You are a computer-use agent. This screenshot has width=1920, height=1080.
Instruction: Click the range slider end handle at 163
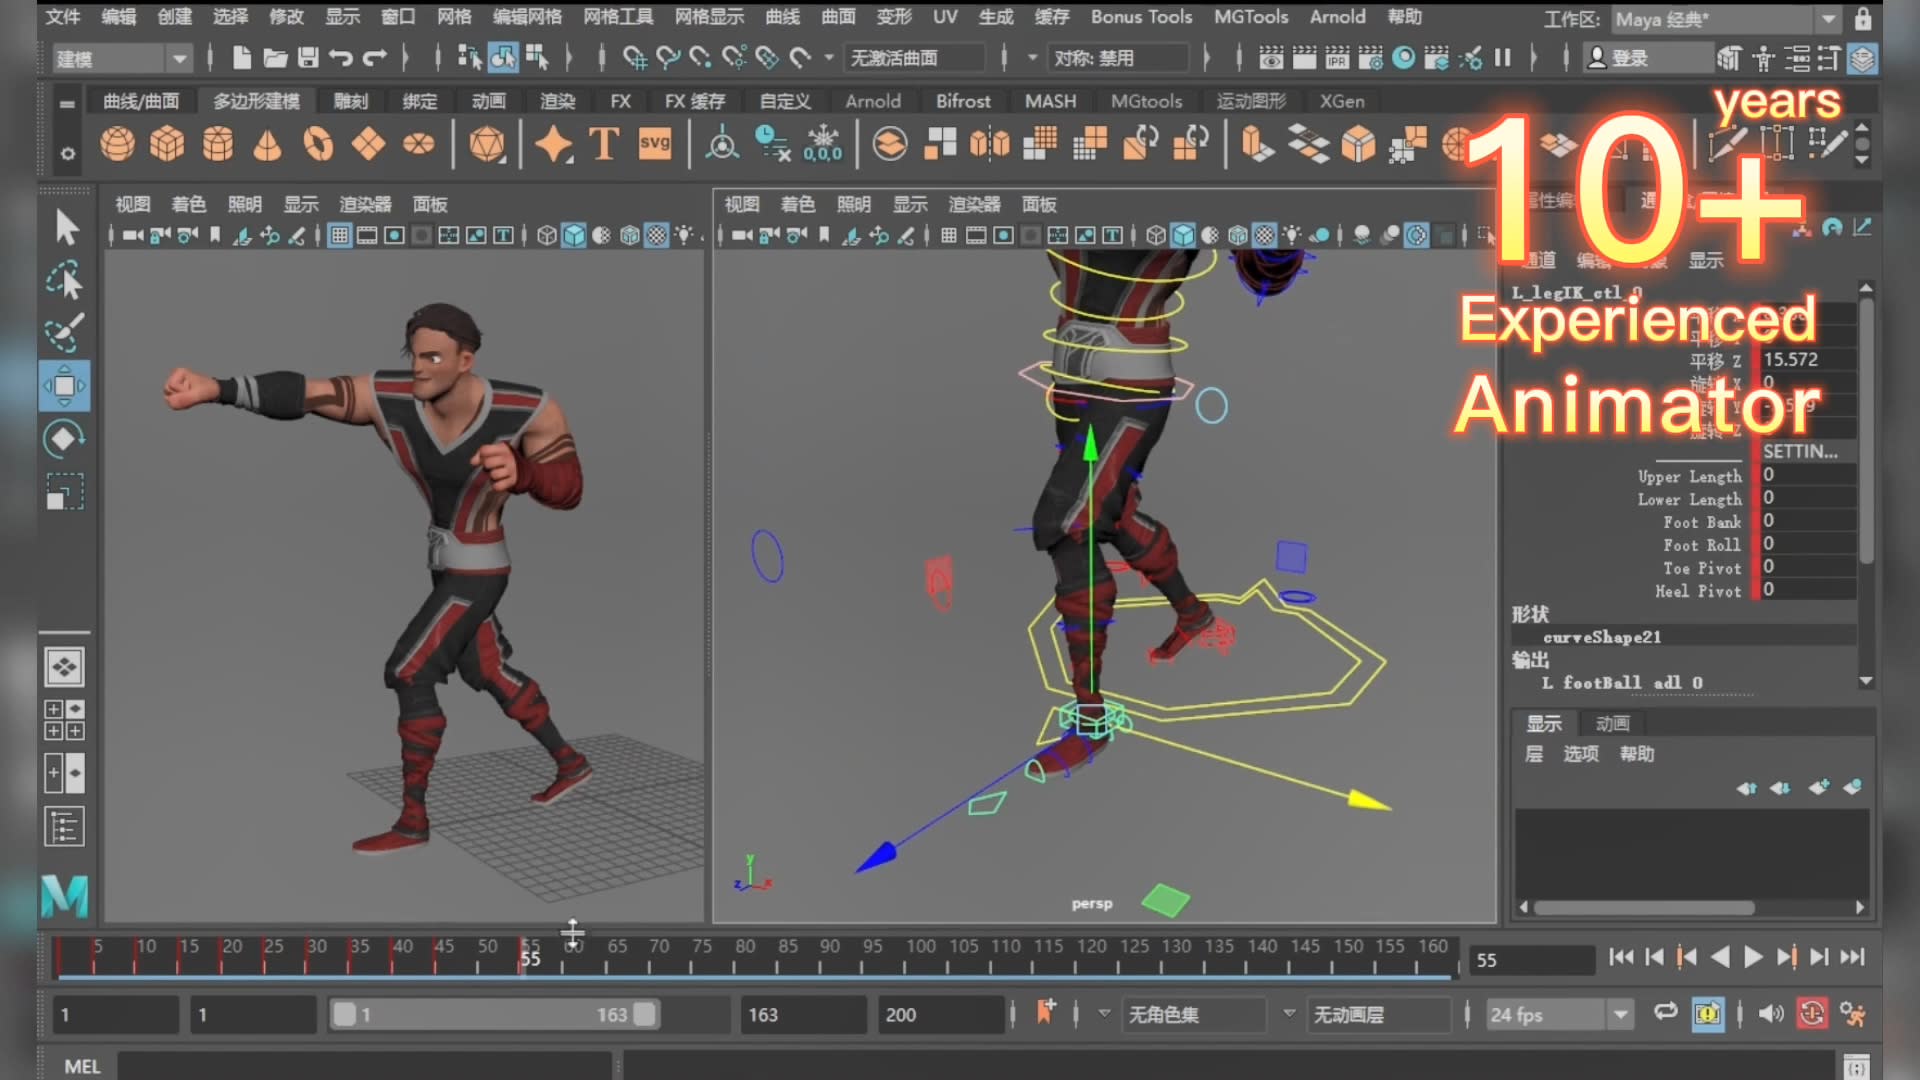(645, 1014)
